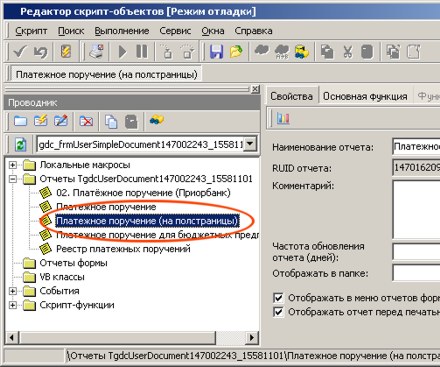Screen dimensions: 440x367
Task: Click the replace A-B binoculars icon
Action: [282, 52]
